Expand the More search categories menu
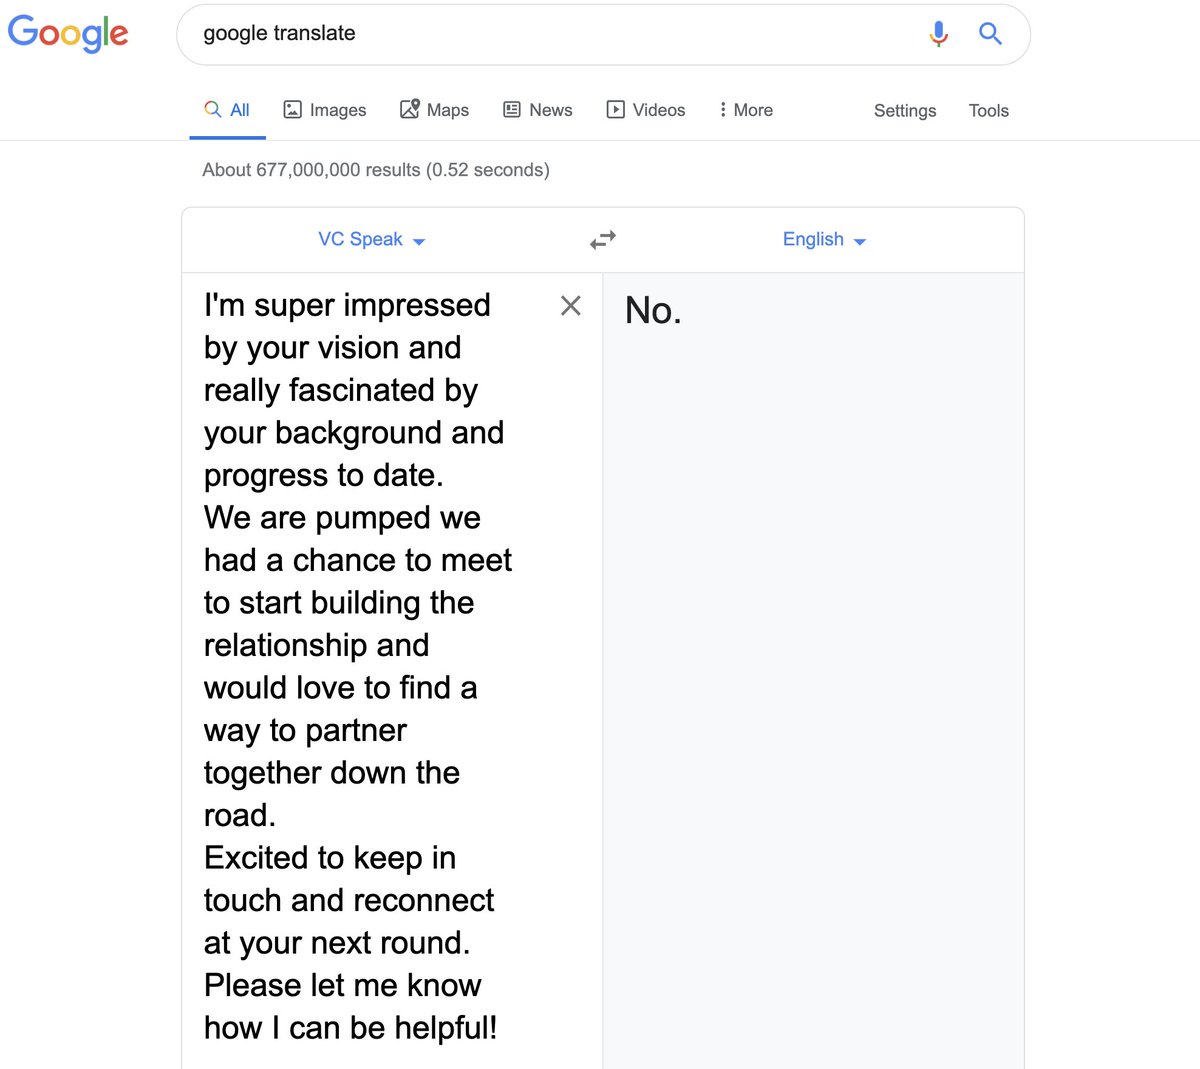The height and width of the screenshot is (1069, 1200). [746, 110]
